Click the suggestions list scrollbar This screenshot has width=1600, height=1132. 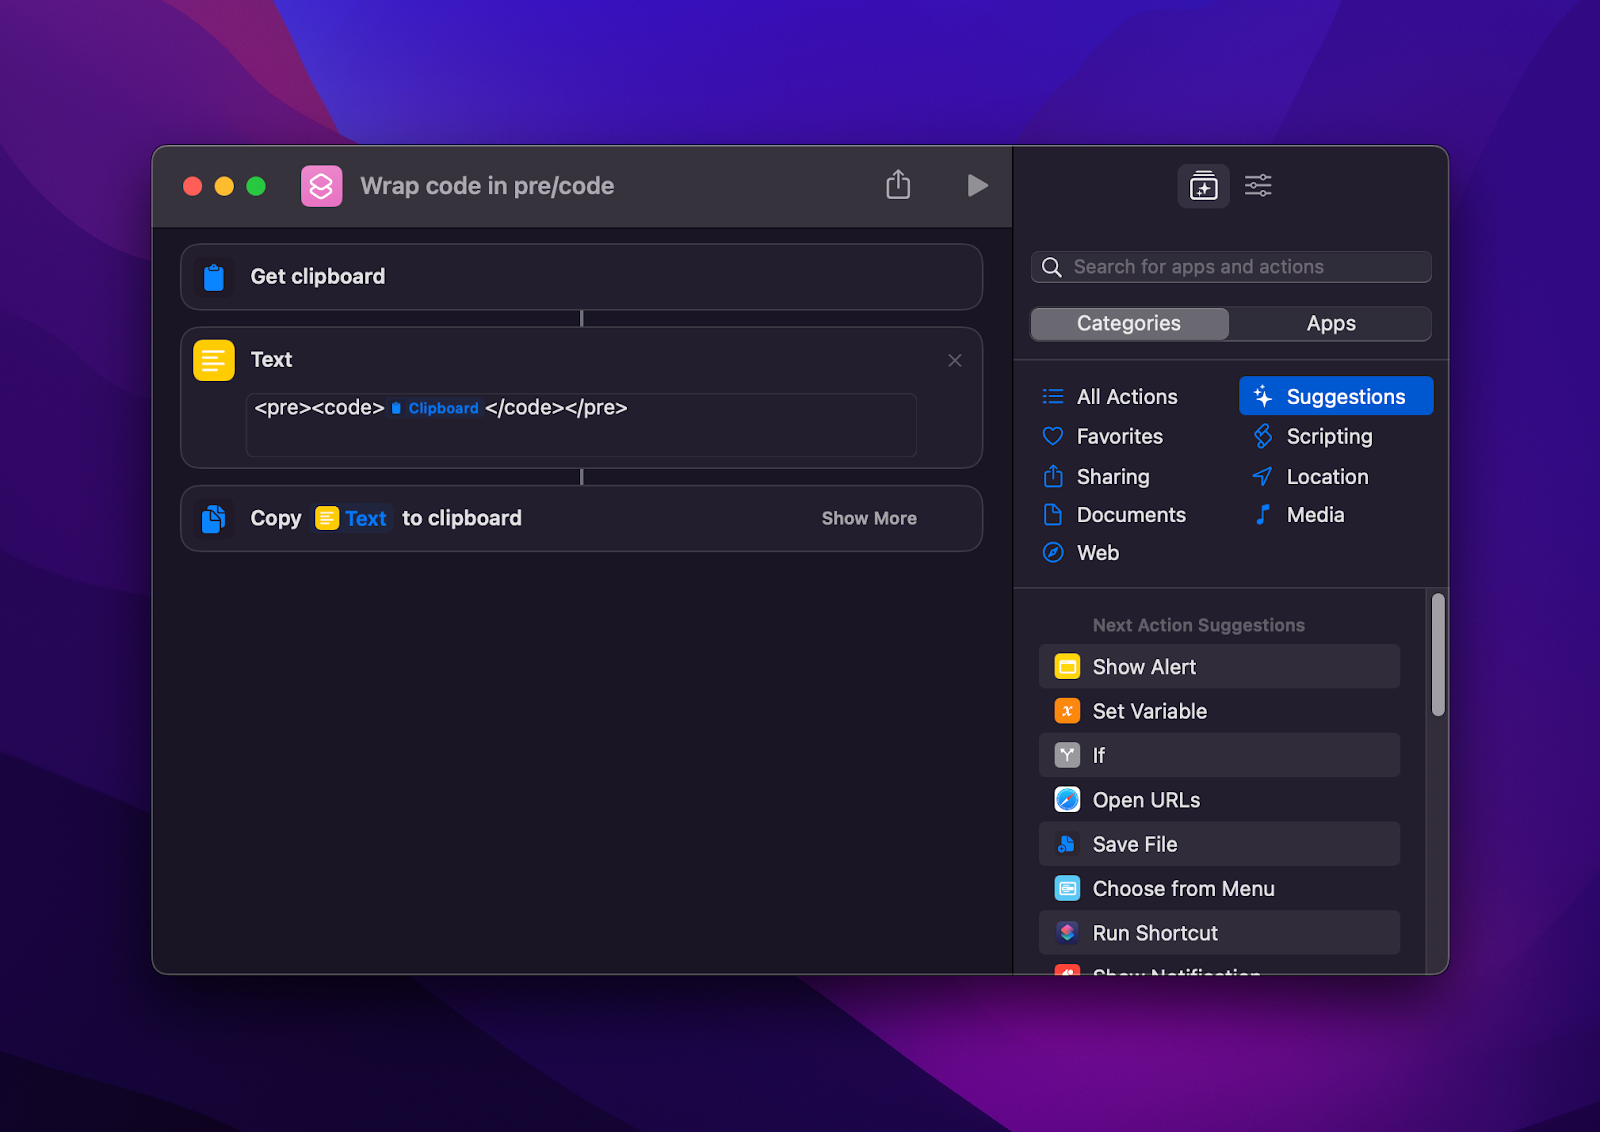(x=1438, y=655)
